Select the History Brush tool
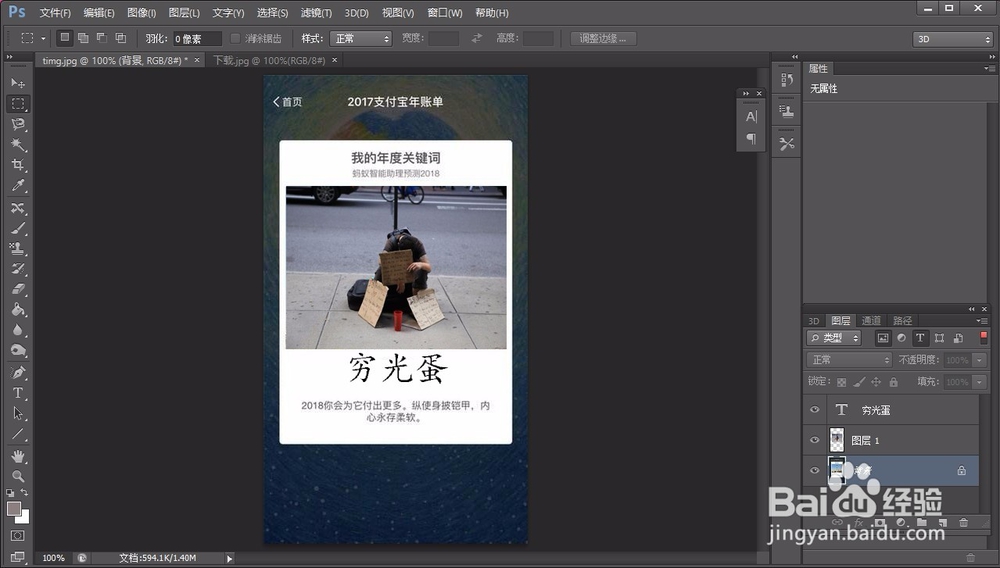Screen dimensions: 1000x568 click(x=18, y=269)
